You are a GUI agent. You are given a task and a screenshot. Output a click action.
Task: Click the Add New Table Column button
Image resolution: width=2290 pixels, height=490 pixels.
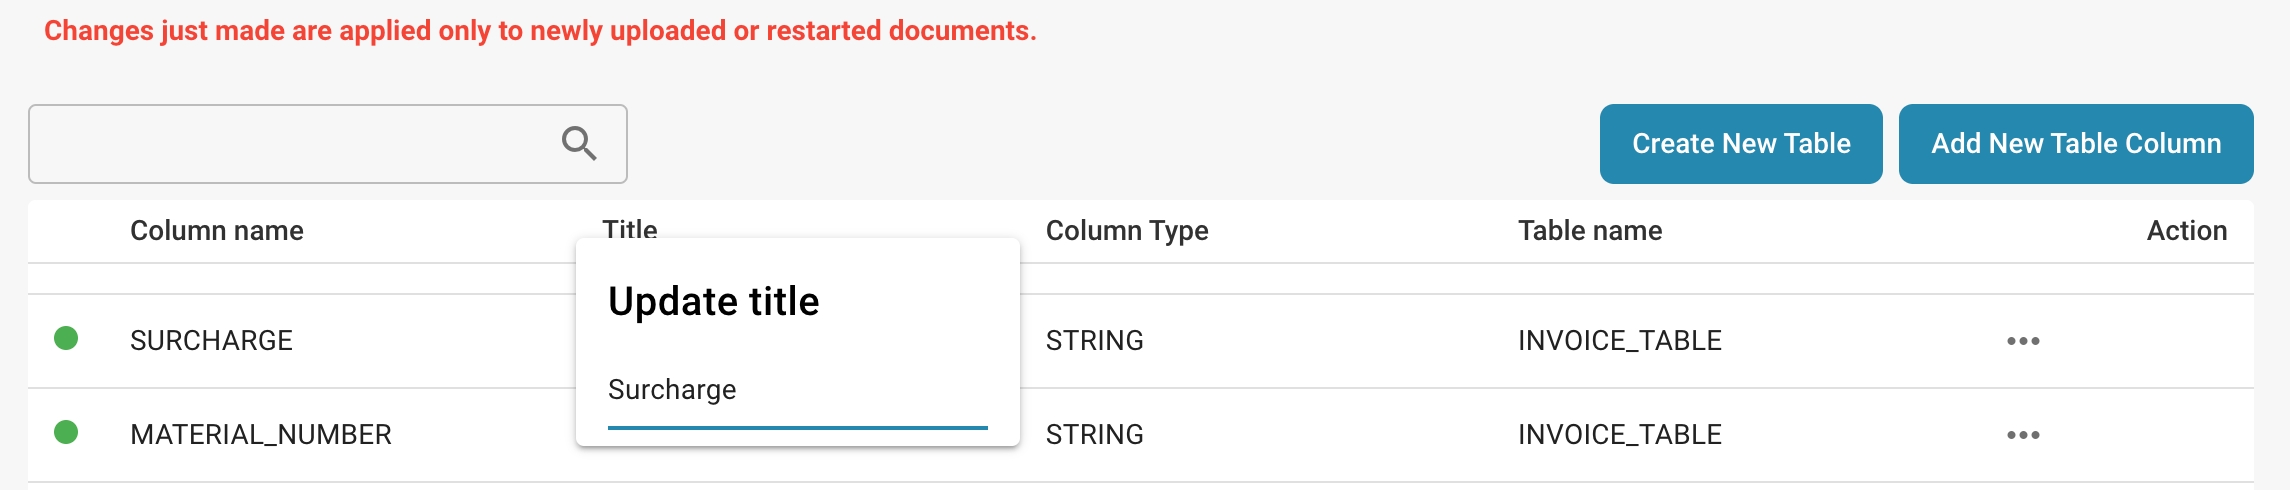pos(2076,144)
